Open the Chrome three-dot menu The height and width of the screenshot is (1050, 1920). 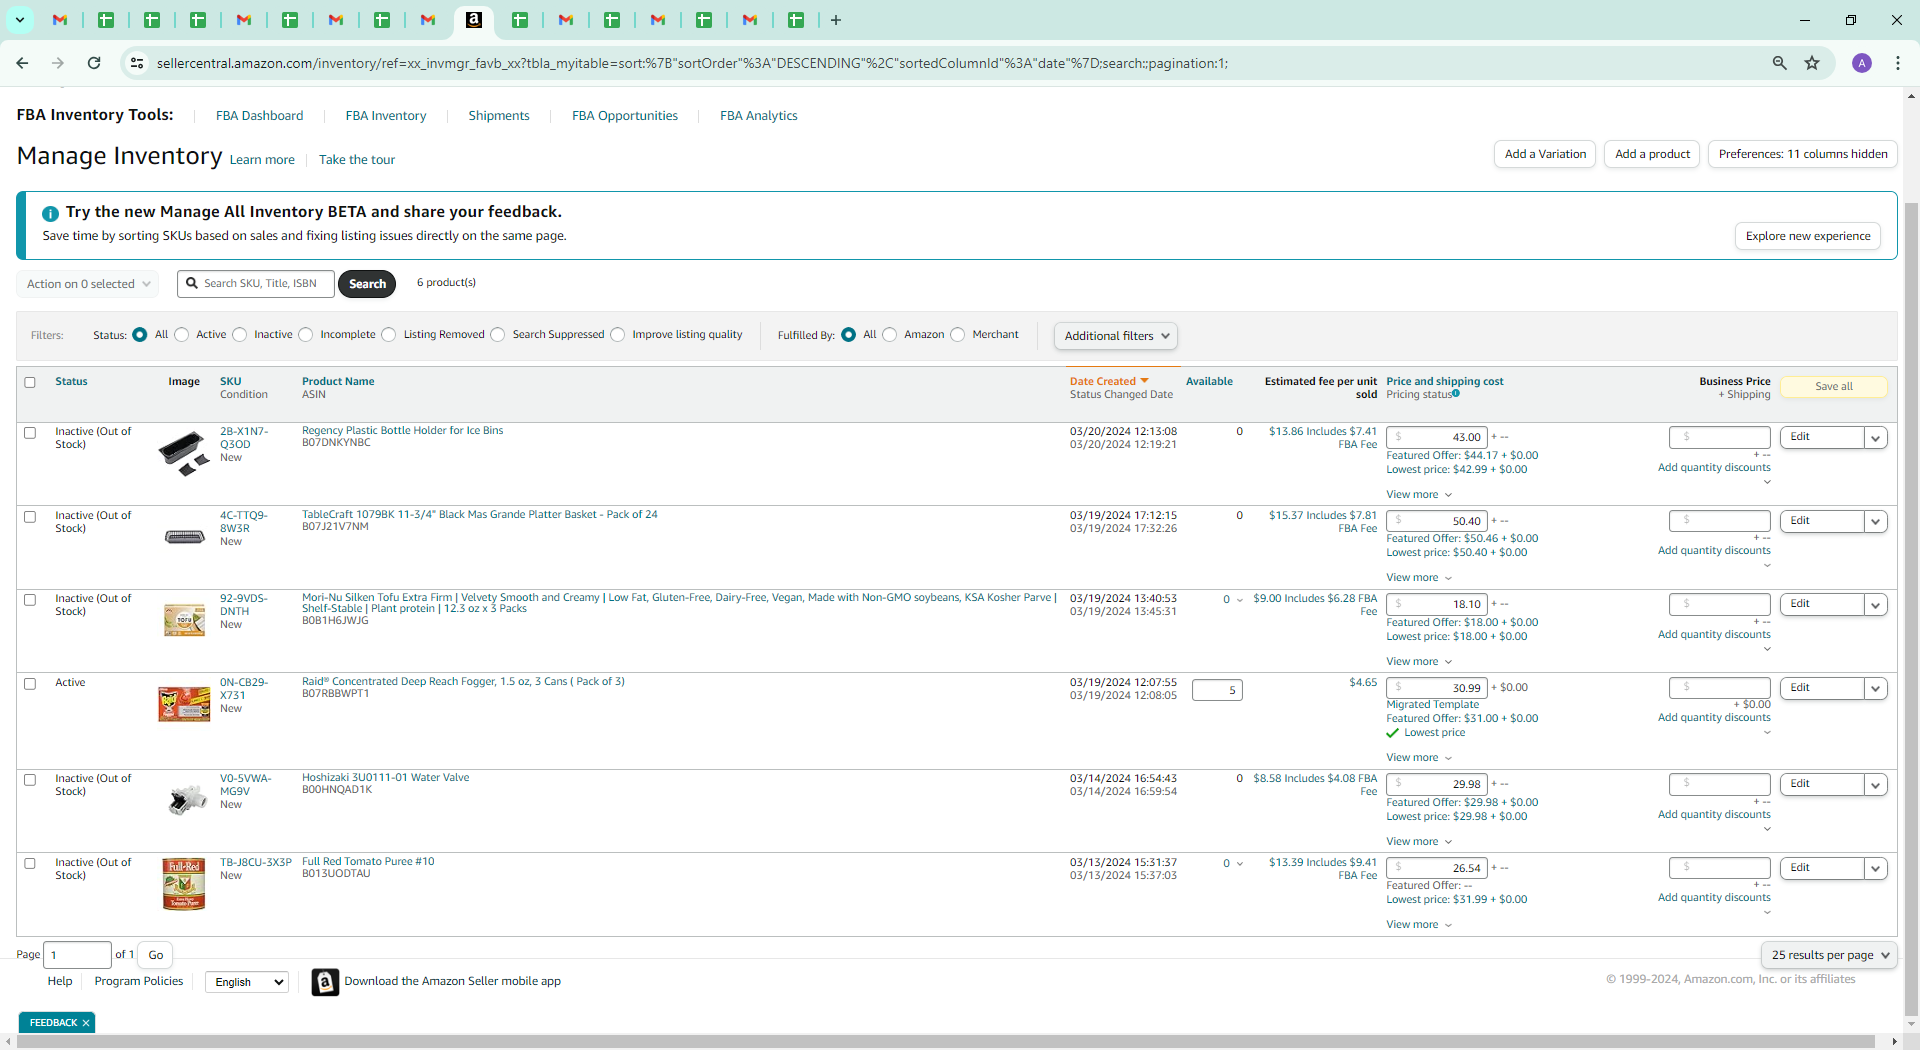click(1898, 63)
